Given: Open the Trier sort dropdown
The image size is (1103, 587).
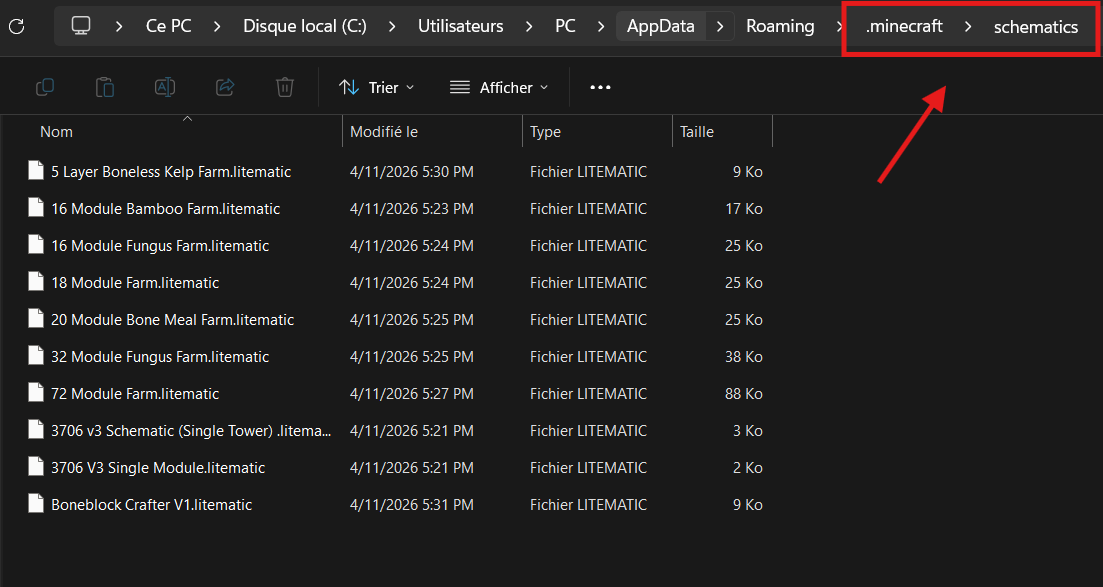Looking at the screenshot, I should coord(376,88).
